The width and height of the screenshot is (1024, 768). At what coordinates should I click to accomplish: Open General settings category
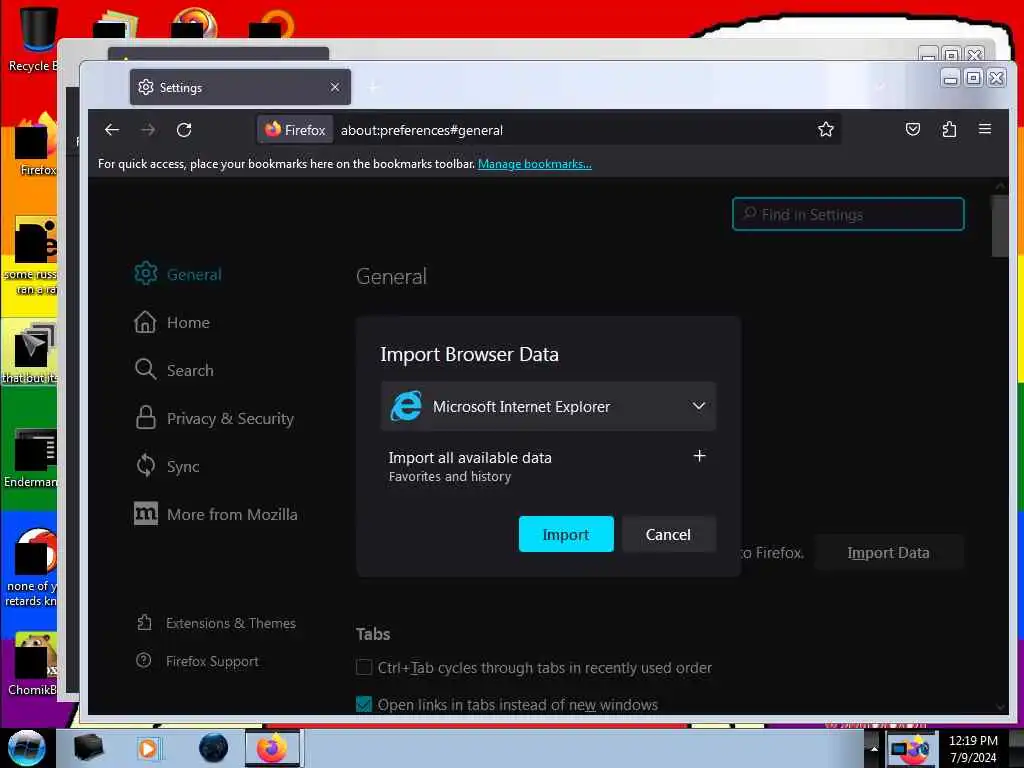(178, 274)
